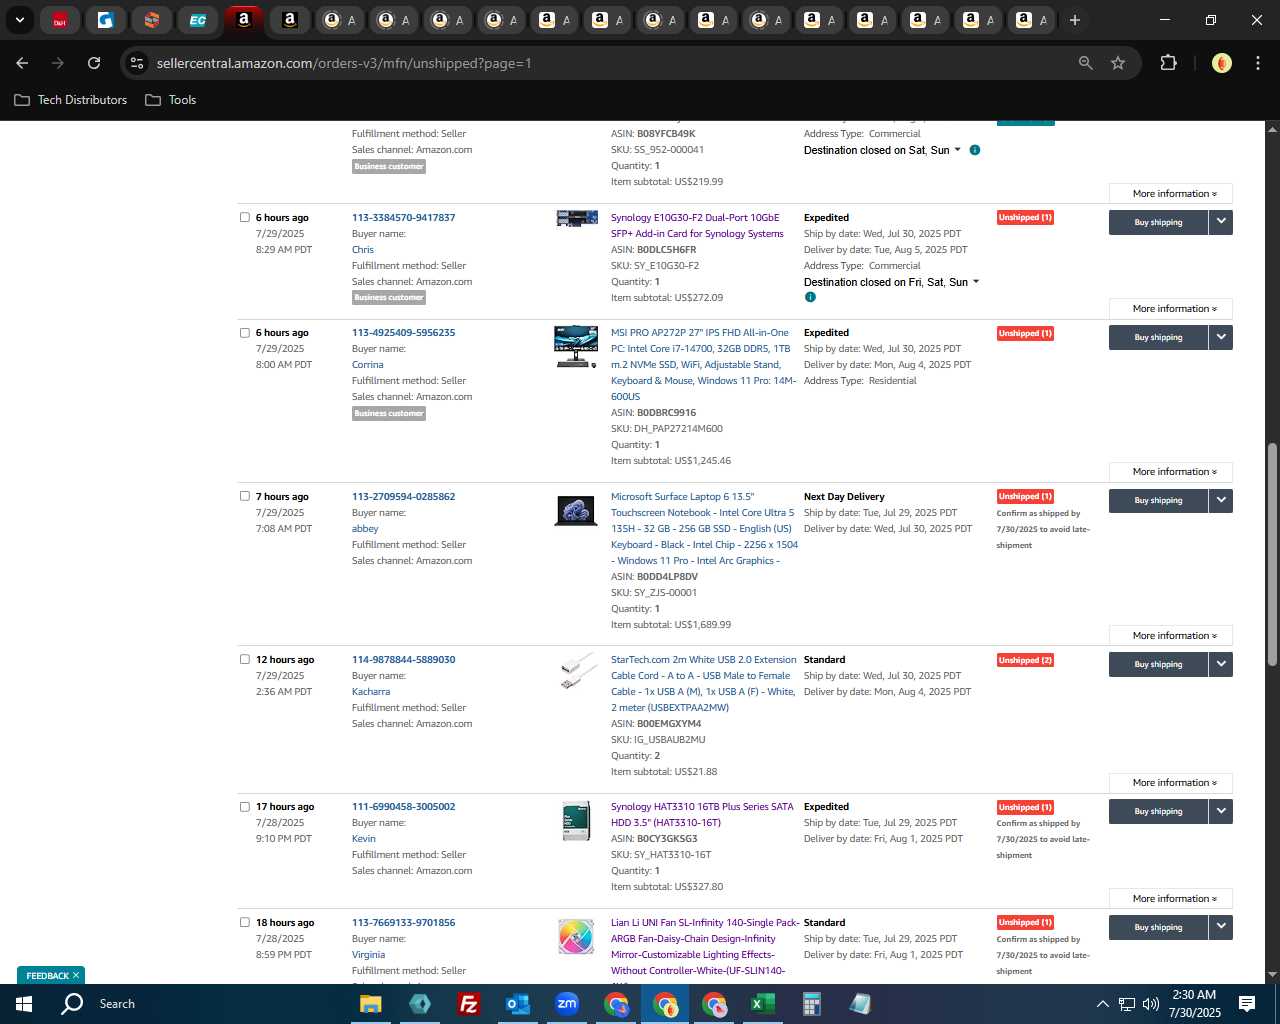Screen dimensions: 1280x1024
Task: Open order link 113-2709594-0285862
Action: point(403,496)
